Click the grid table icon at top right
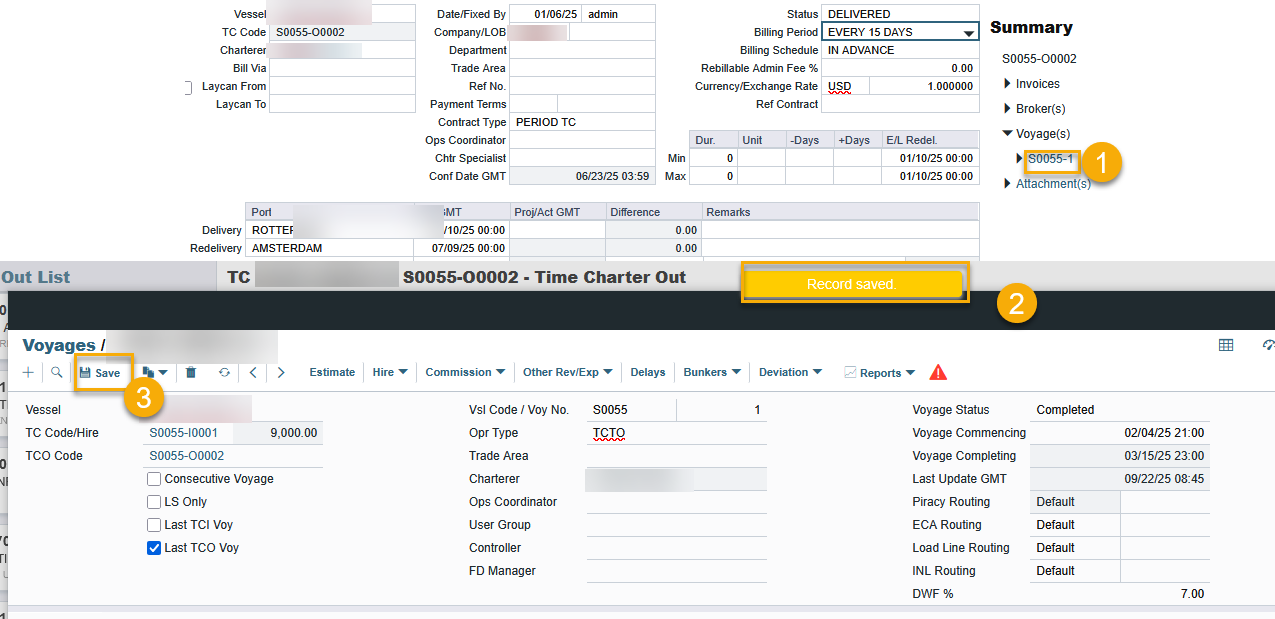The image size is (1275, 619). 1225,345
